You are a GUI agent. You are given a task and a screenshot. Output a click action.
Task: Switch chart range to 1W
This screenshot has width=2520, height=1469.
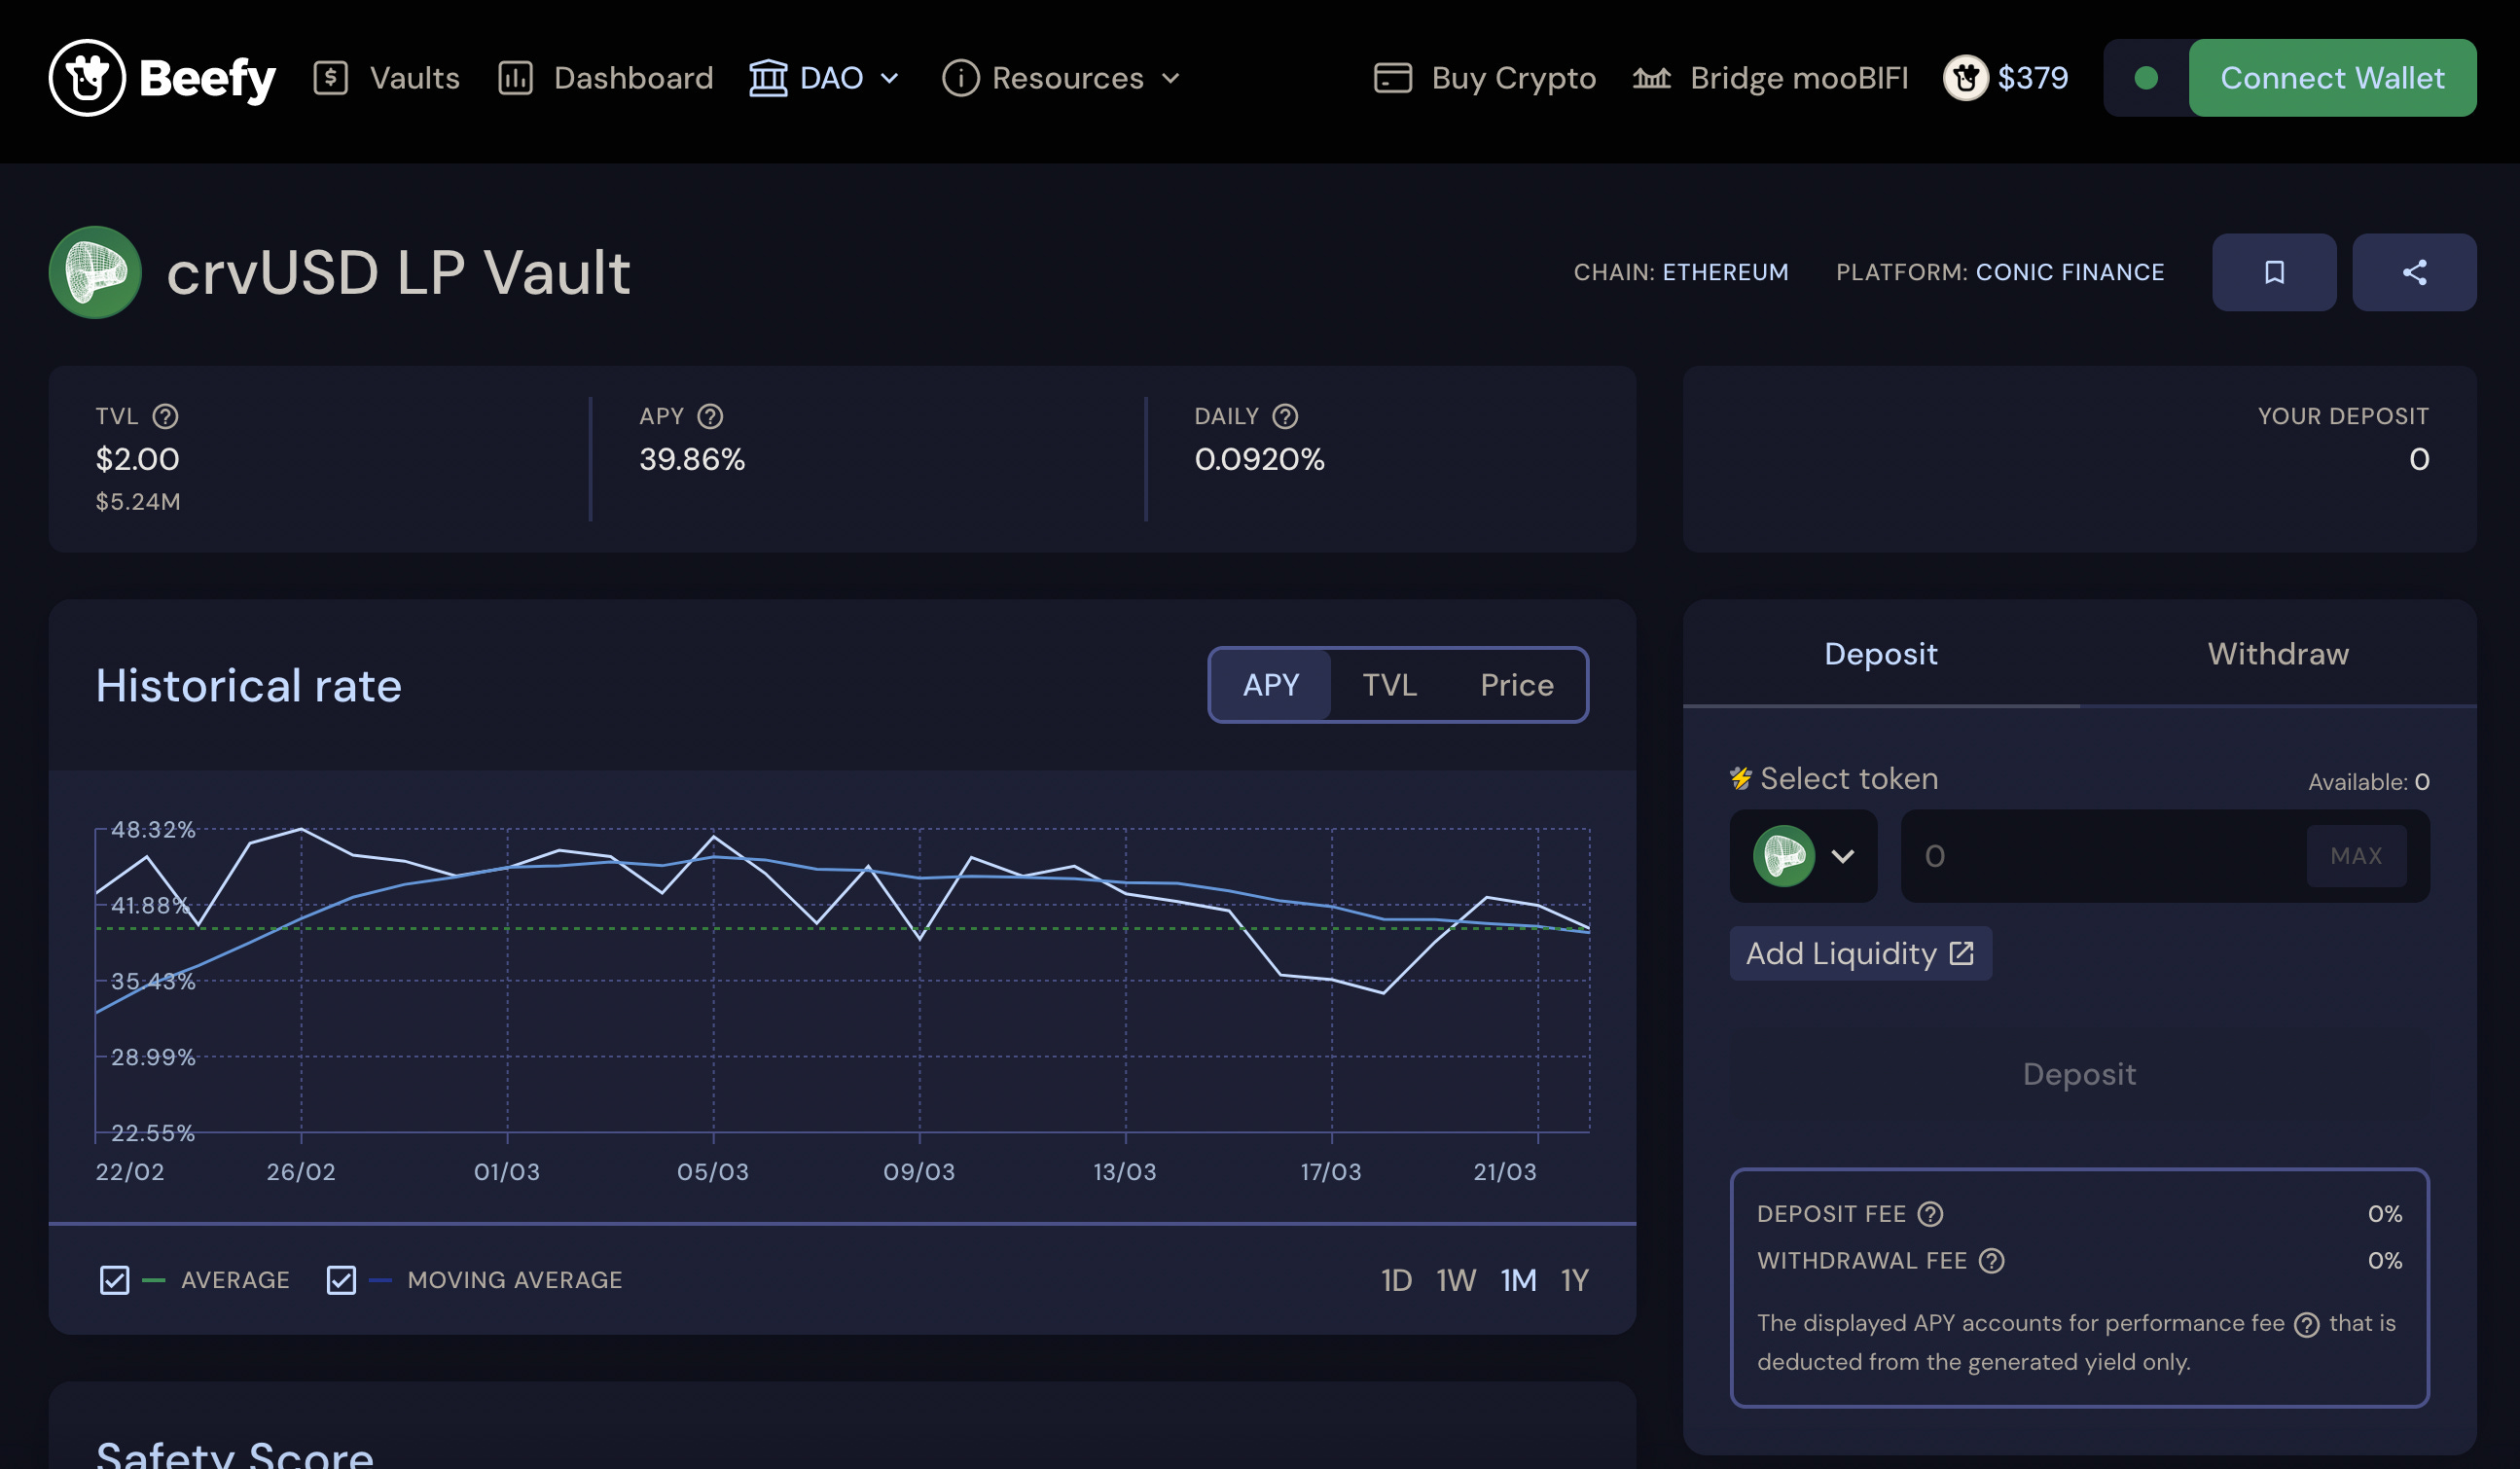[x=1455, y=1280]
